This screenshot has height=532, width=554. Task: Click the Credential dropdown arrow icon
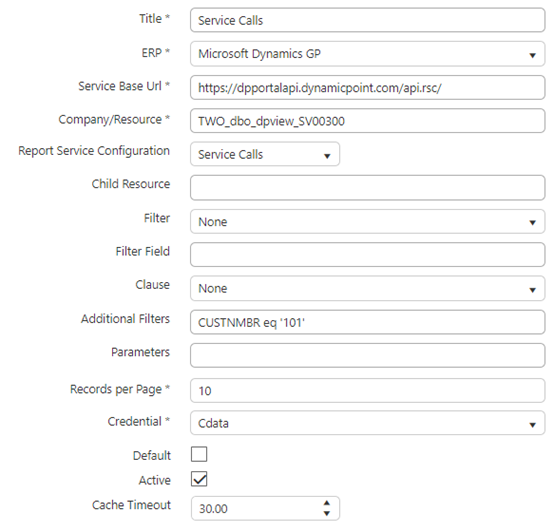coord(532,425)
